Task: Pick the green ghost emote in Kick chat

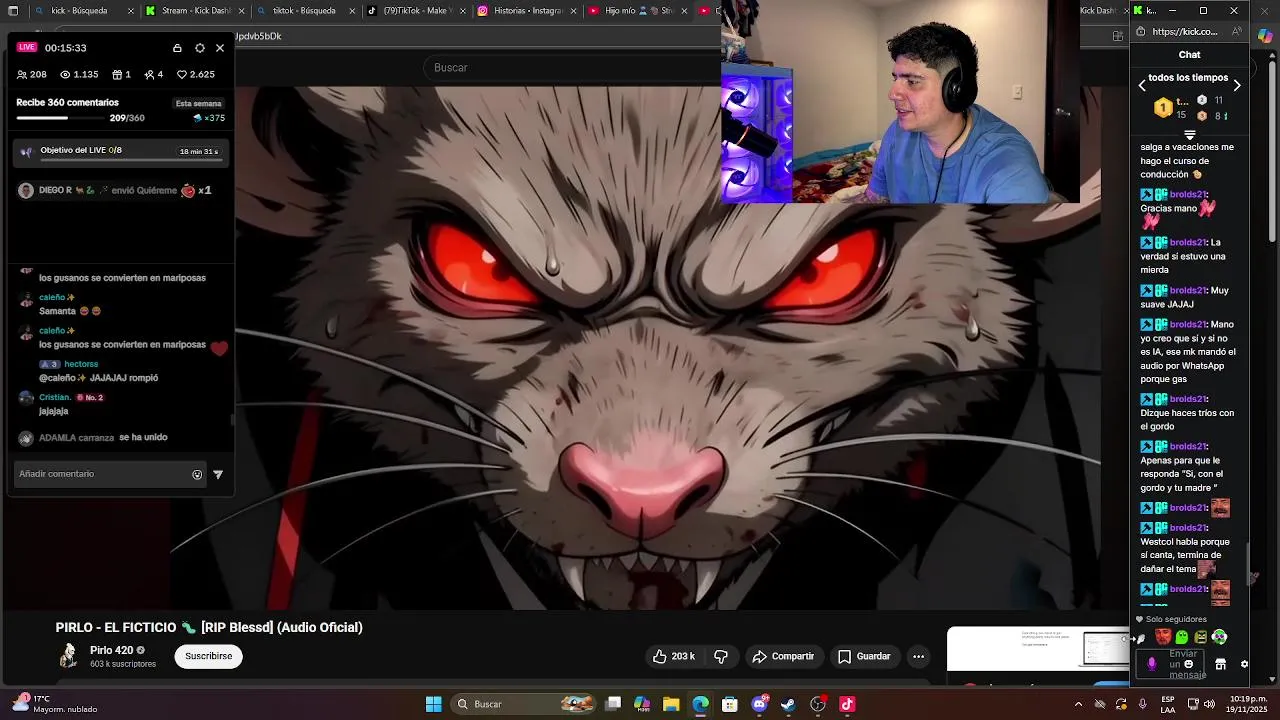Action: (1182, 637)
